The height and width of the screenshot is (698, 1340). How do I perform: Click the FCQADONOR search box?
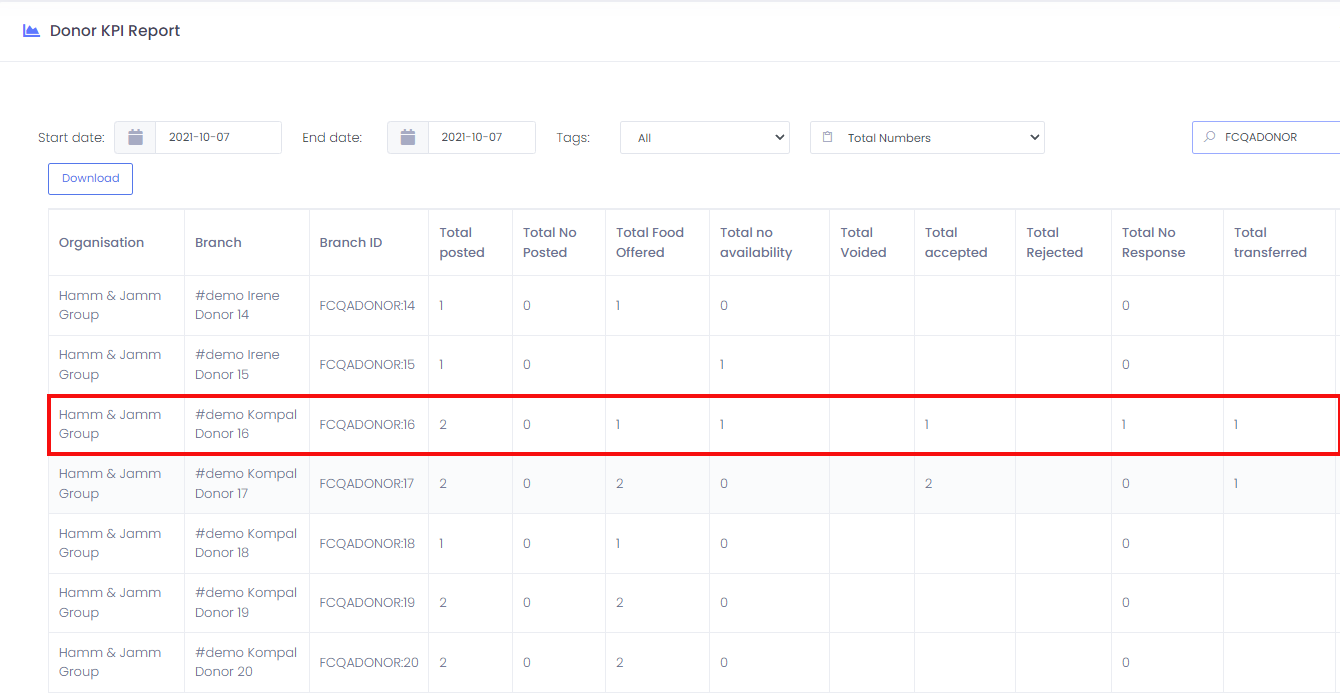(x=1275, y=137)
